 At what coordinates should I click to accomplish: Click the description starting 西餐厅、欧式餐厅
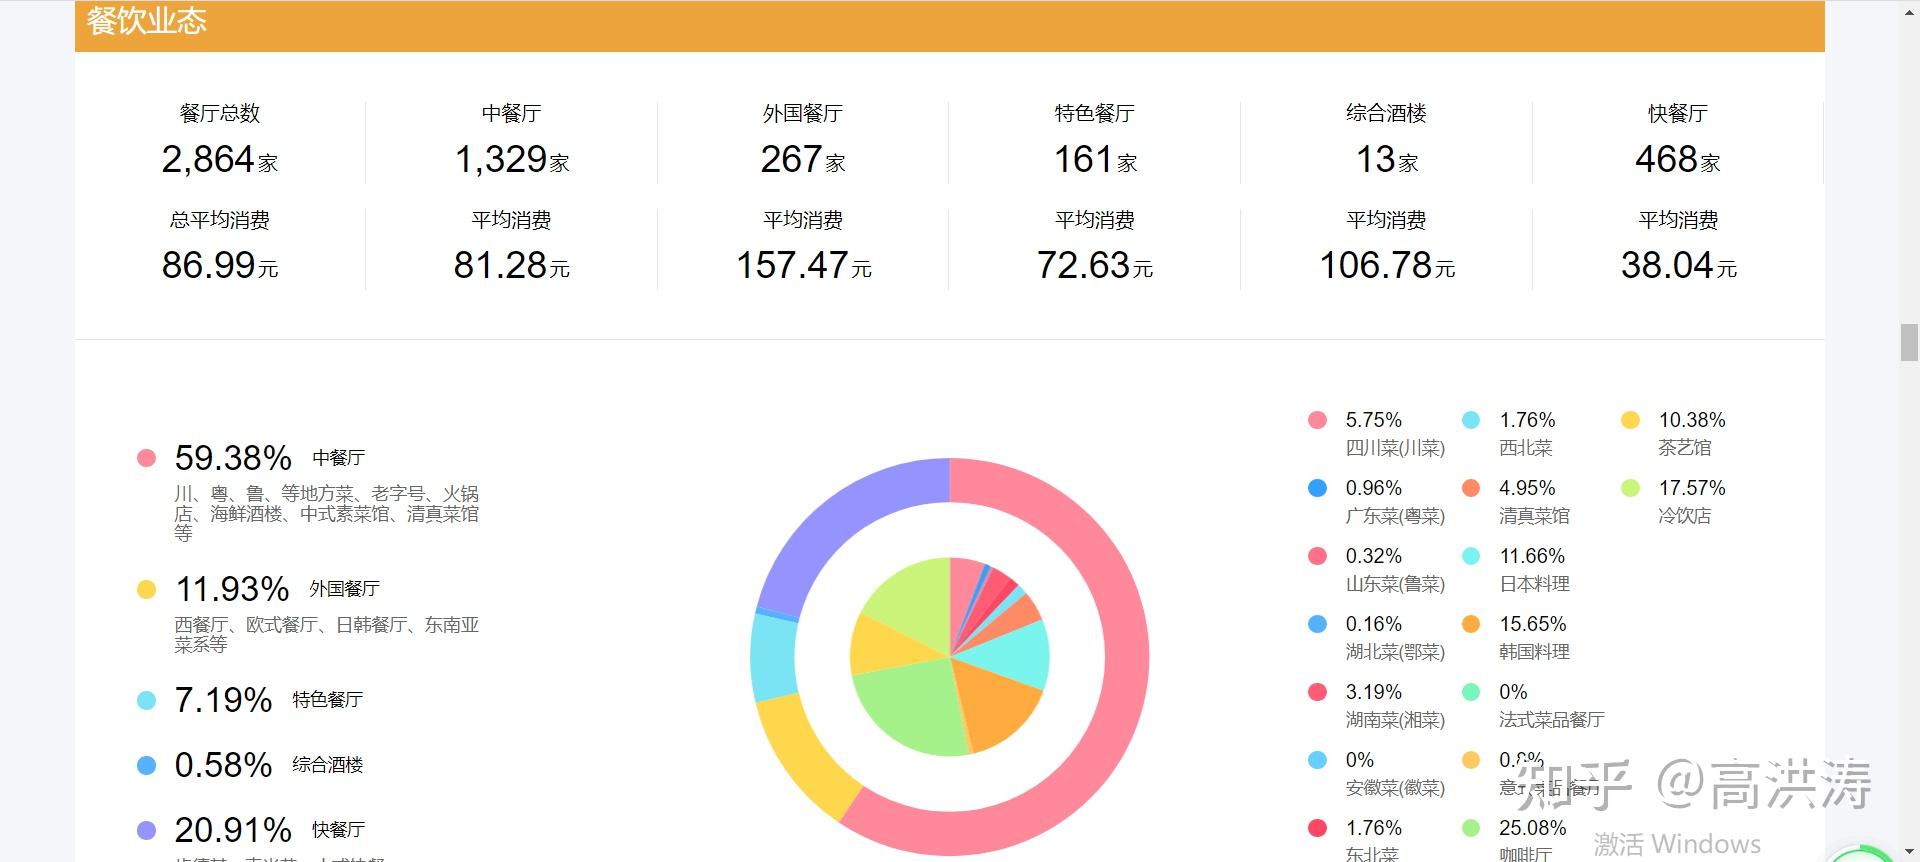pos(326,635)
